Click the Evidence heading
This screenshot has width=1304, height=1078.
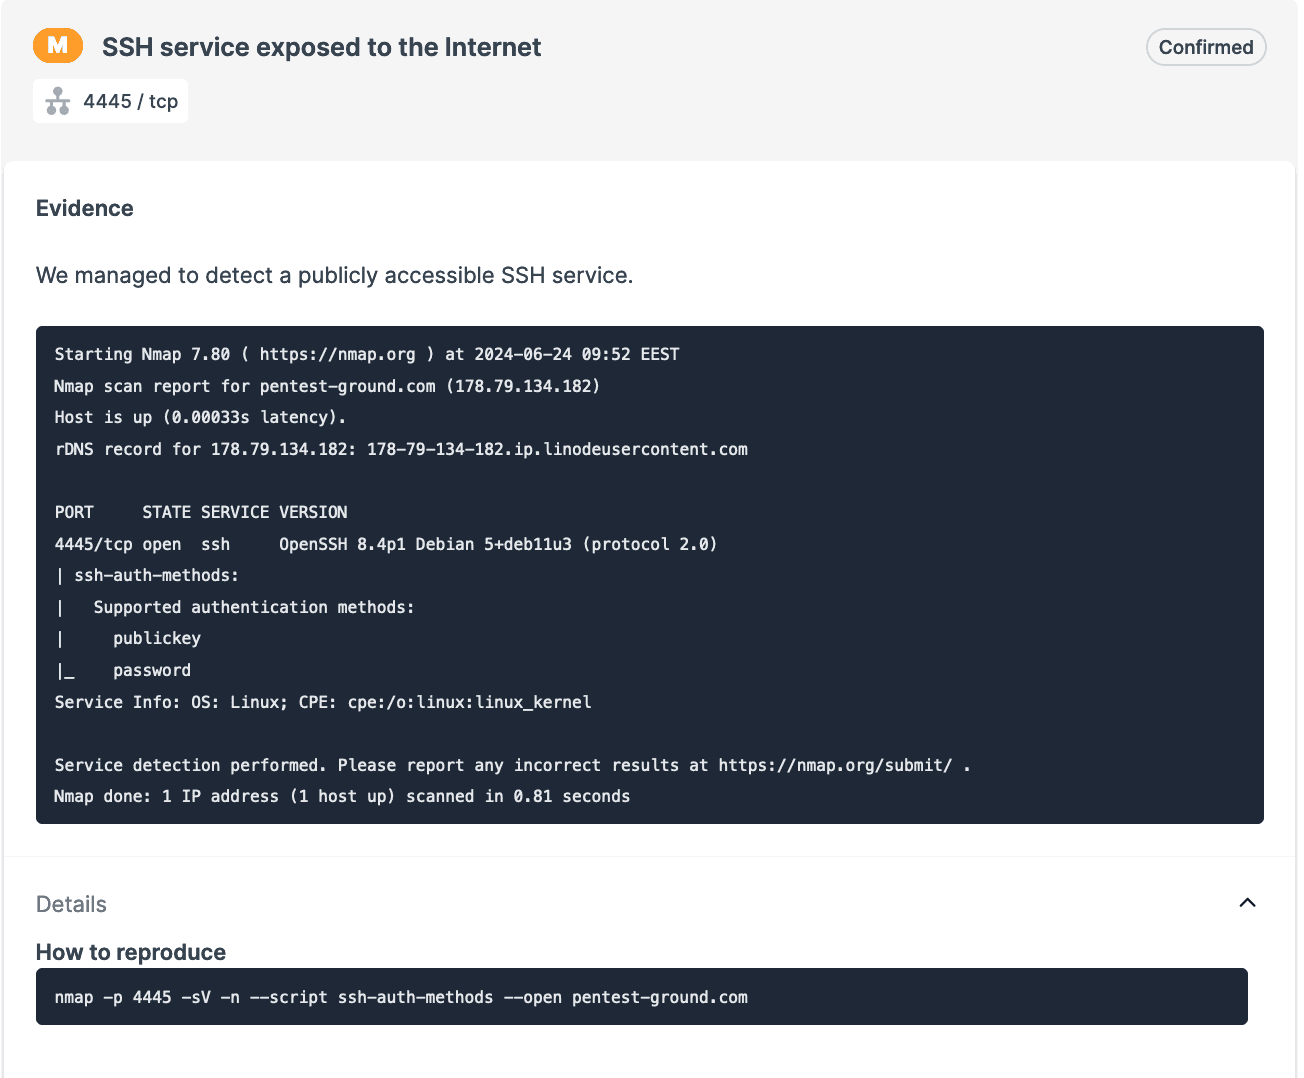[x=85, y=208]
